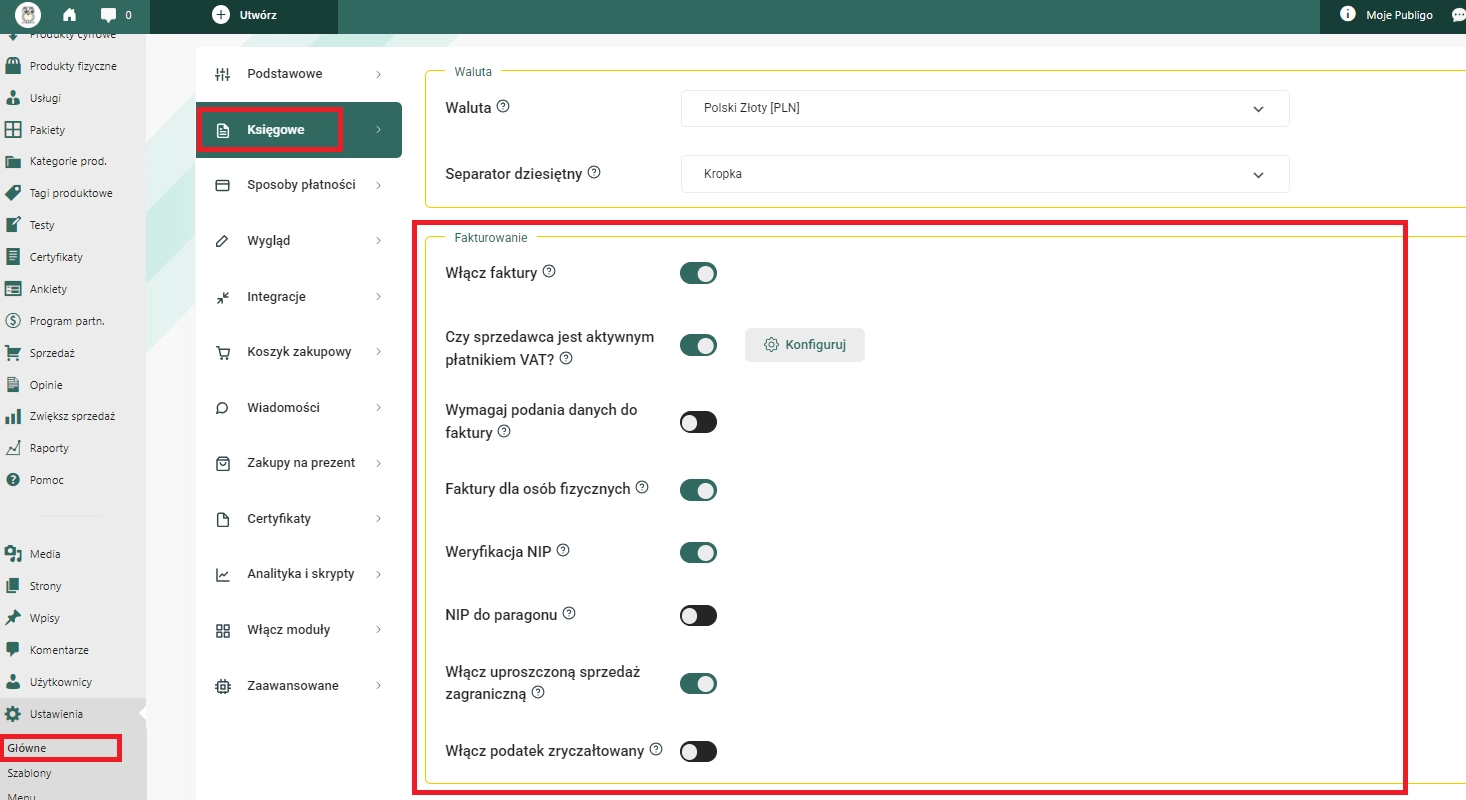
Task: Click the Zwiększ sprzedaż bar chart icon
Action: click(13, 416)
